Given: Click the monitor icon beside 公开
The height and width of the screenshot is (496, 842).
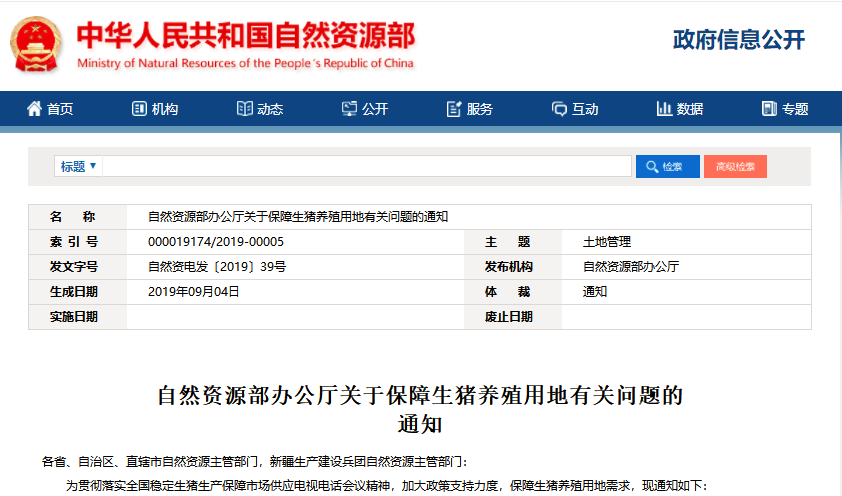Looking at the screenshot, I should pos(349,109).
